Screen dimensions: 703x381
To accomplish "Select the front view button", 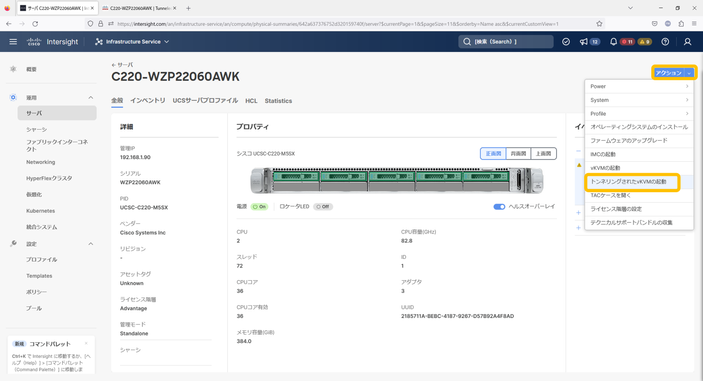I will point(493,154).
